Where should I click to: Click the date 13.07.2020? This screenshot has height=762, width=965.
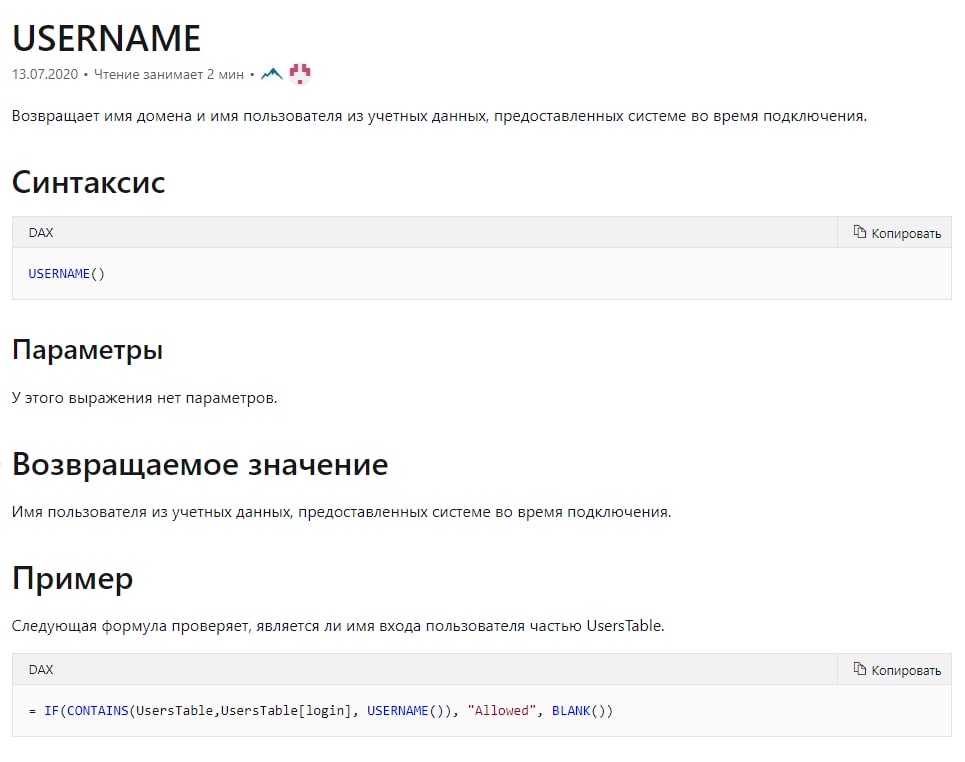(45, 74)
